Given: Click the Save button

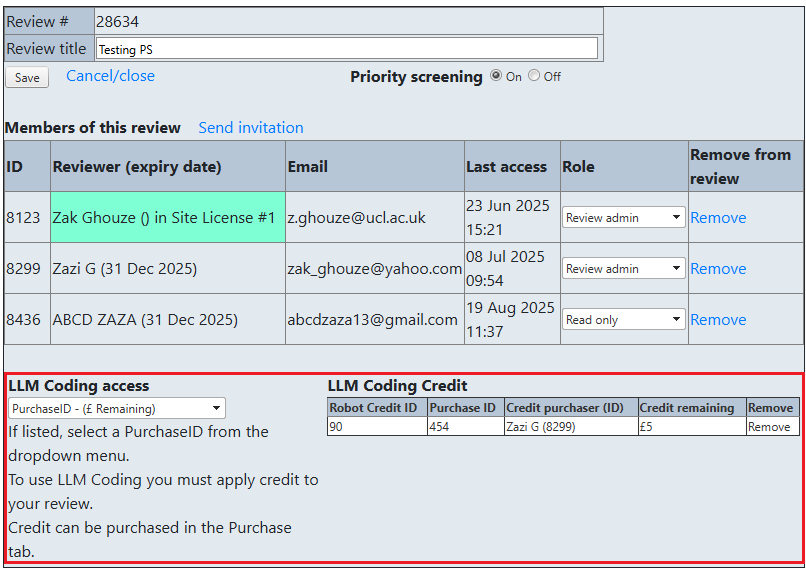Looking at the screenshot, I should 27,78.
